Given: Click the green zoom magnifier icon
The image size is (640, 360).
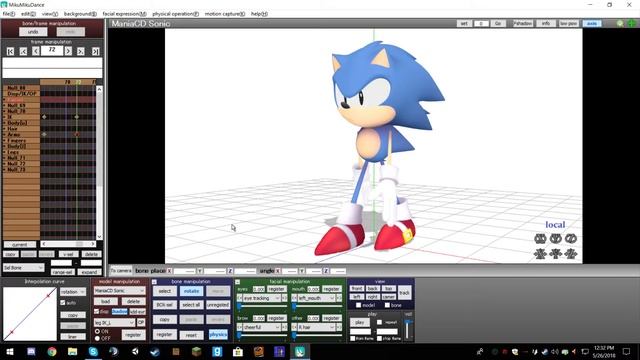Looking at the screenshot, I should tap(620, 23).
